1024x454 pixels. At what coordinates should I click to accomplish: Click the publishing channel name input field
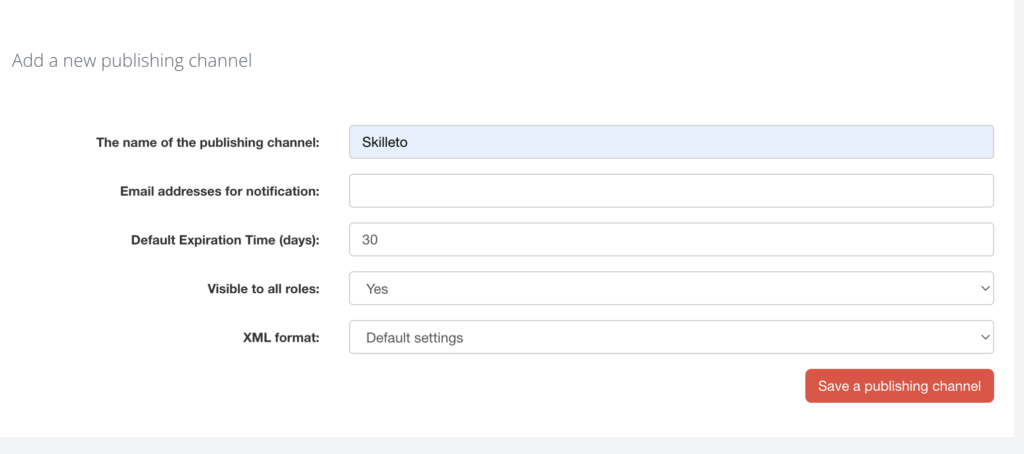(670, 142)
